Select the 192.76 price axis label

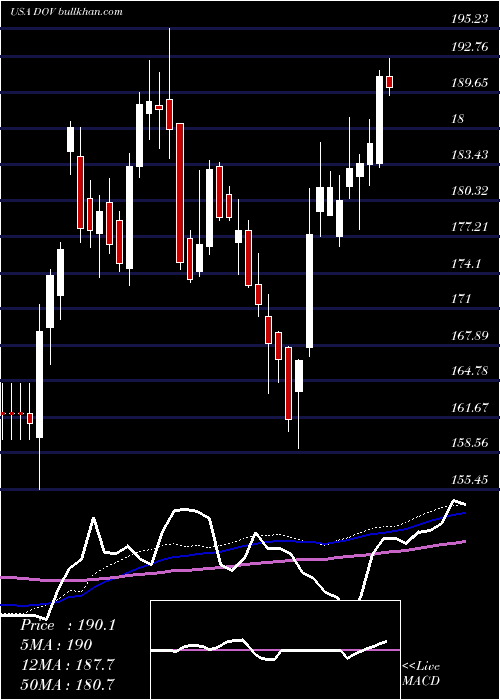click(x=469, y=47)
